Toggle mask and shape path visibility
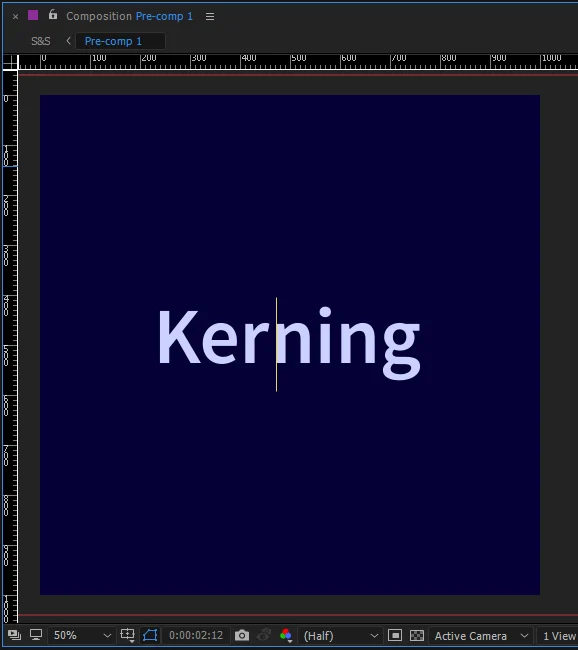Image resolution: width=578 pixels, height=650 pixels. tap(150, 635)
